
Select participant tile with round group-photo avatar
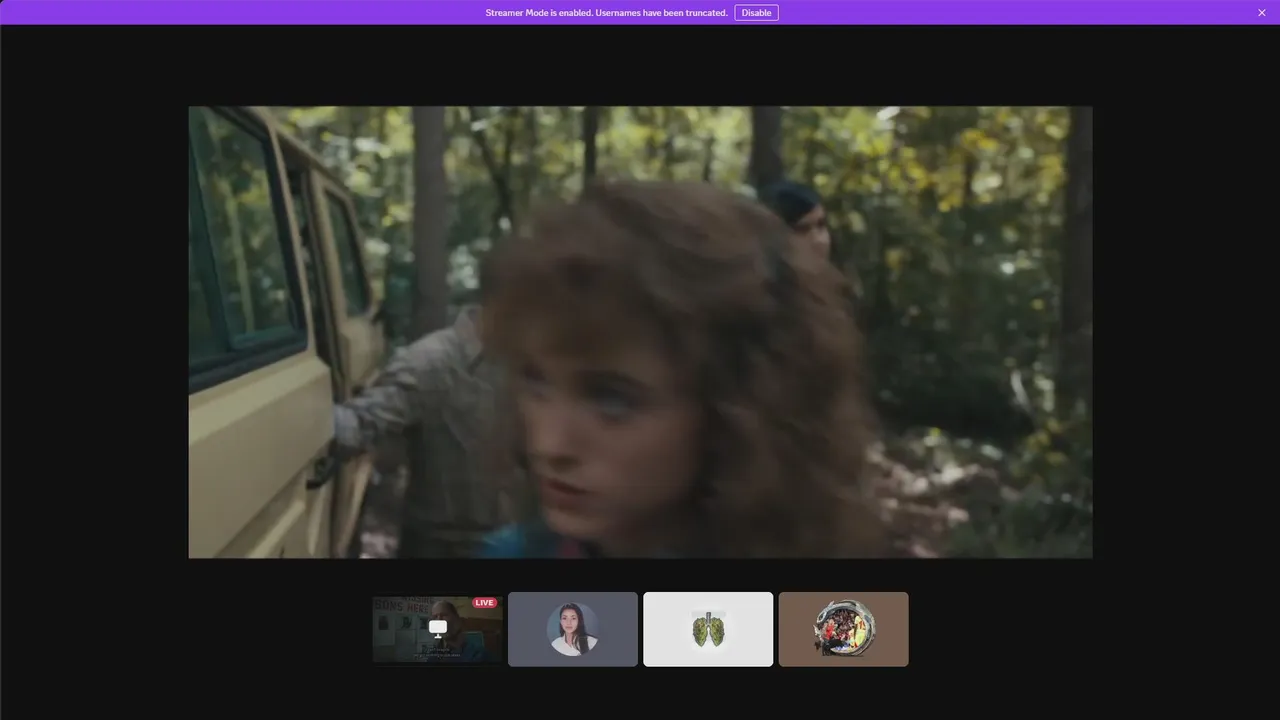844,629
